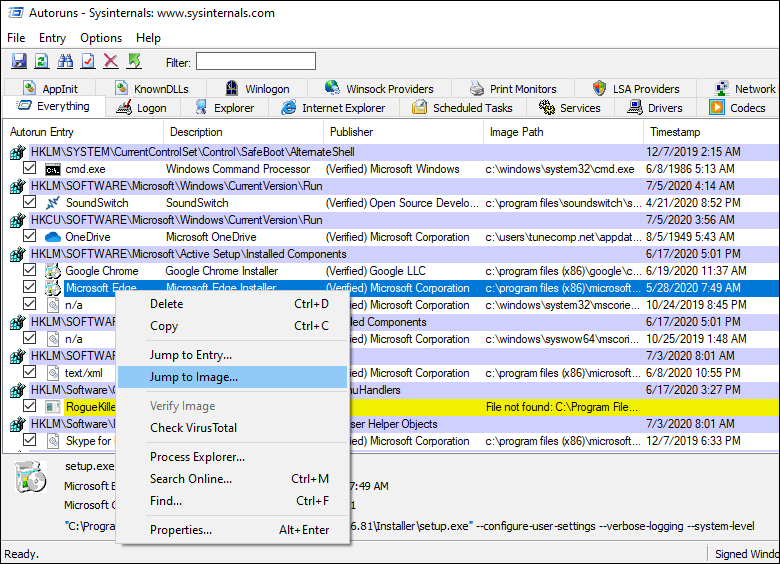
Task: Click the Refresh toolbar icon
Action: coord(42,62)
